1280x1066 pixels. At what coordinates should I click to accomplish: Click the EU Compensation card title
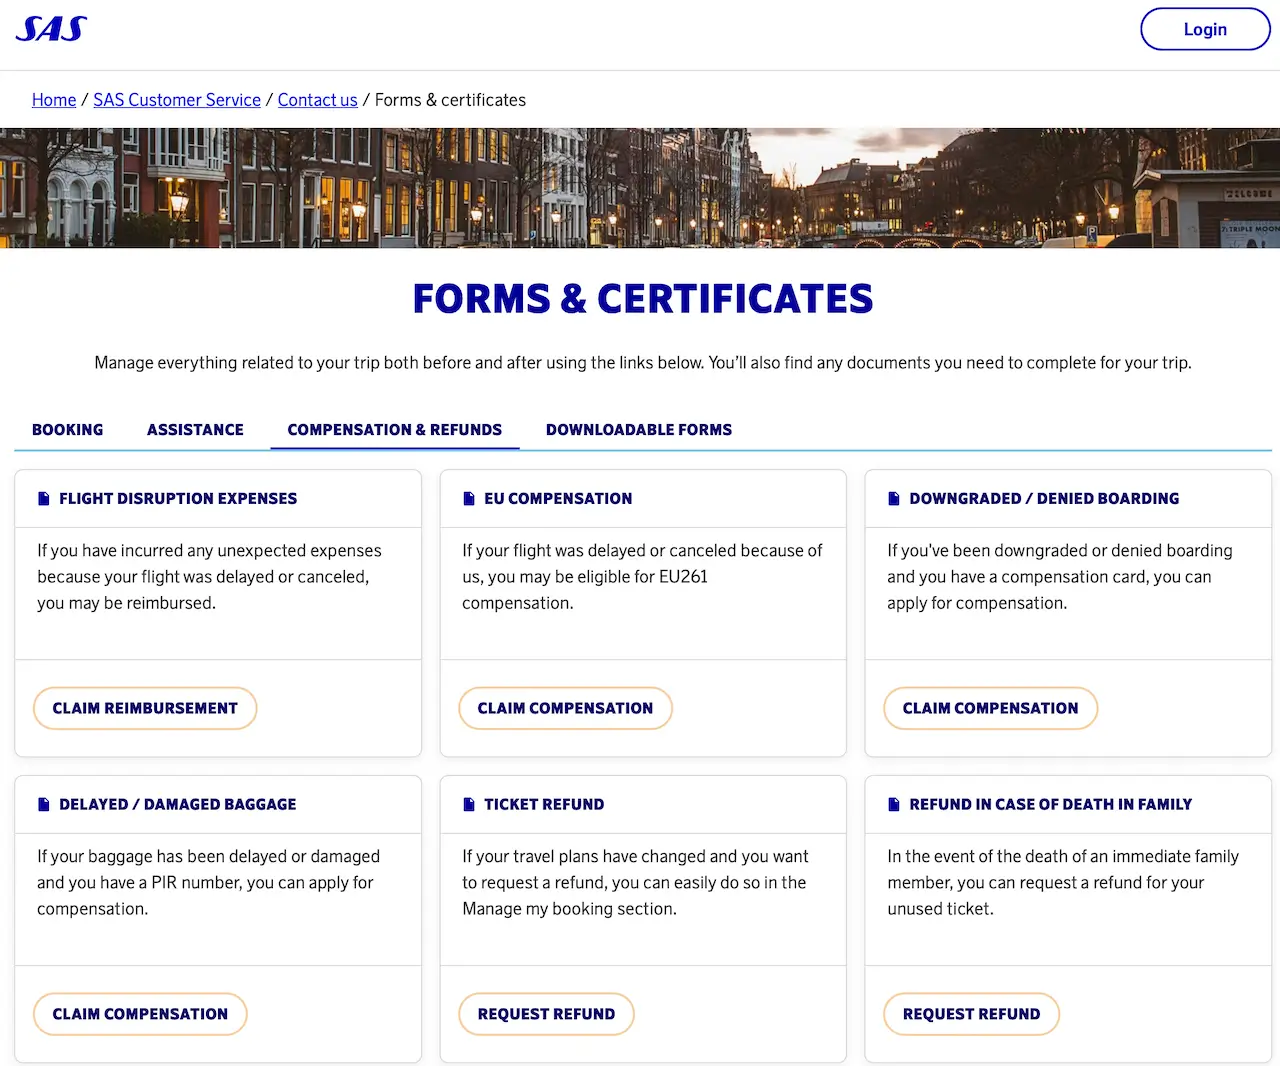[x=558, y=498]
